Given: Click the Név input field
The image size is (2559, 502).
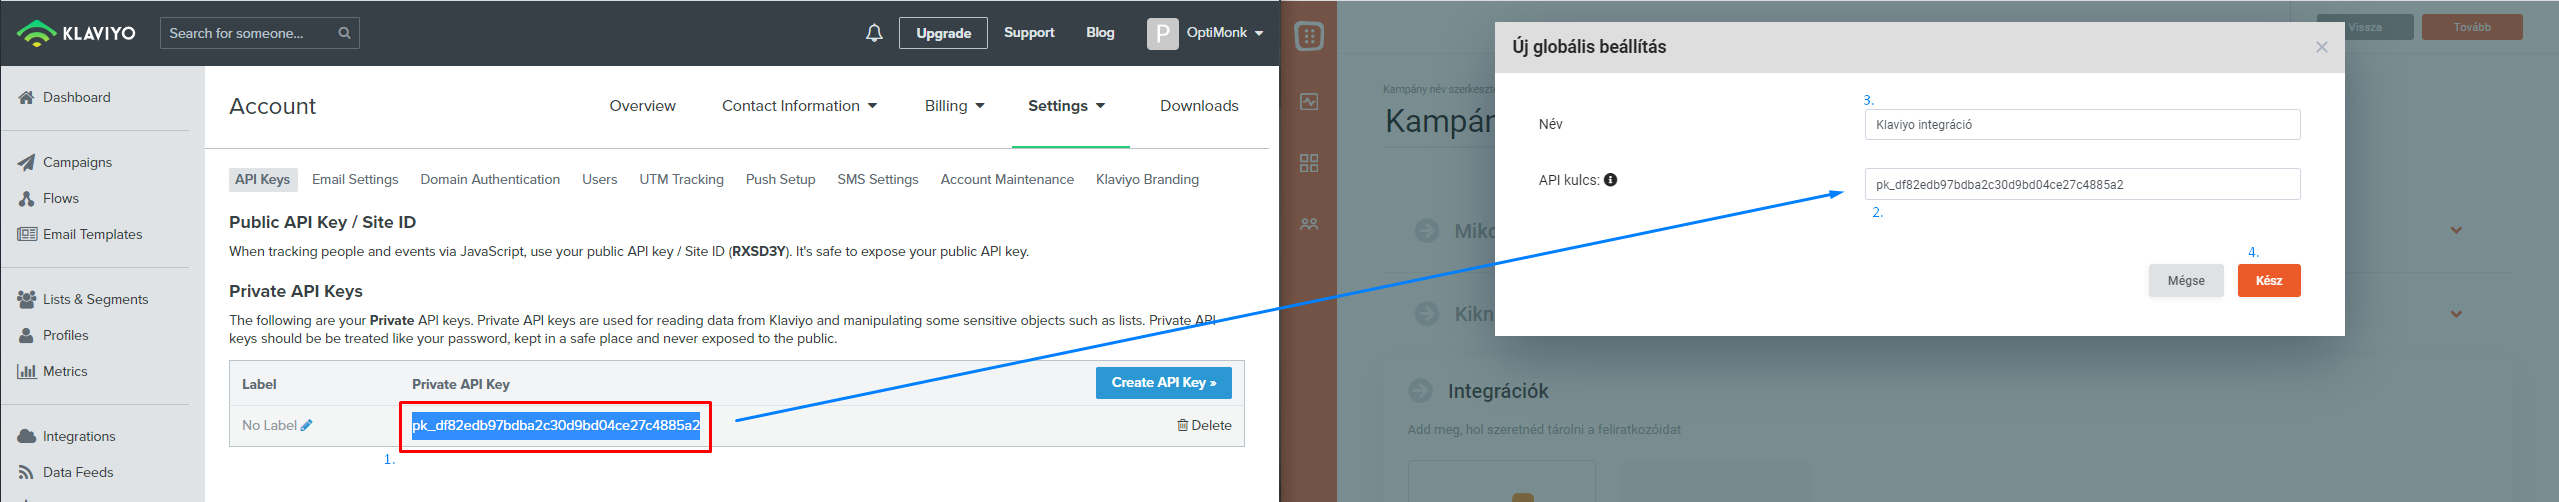Looking at the screenshot, I should click(x=2082, y=125).
